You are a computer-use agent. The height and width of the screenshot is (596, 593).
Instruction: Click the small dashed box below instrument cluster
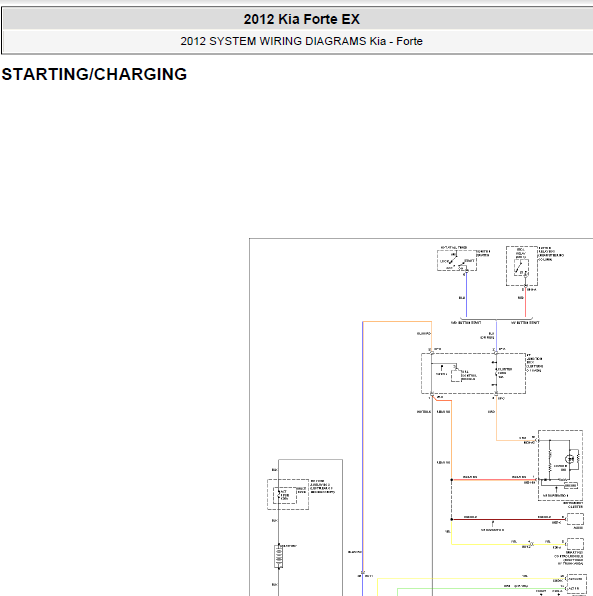[575, 519]
